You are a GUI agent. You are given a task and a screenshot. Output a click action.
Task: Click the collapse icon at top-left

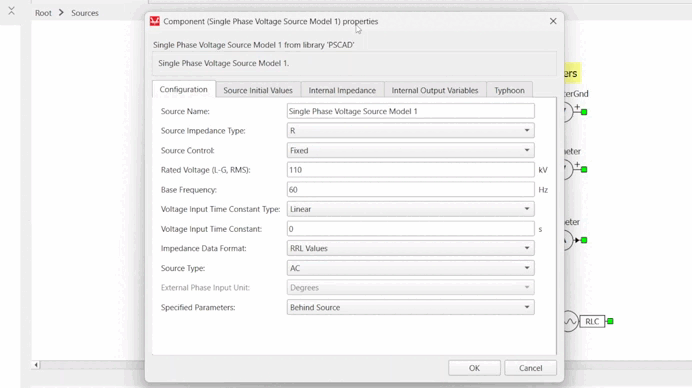[x=11, y=11]
